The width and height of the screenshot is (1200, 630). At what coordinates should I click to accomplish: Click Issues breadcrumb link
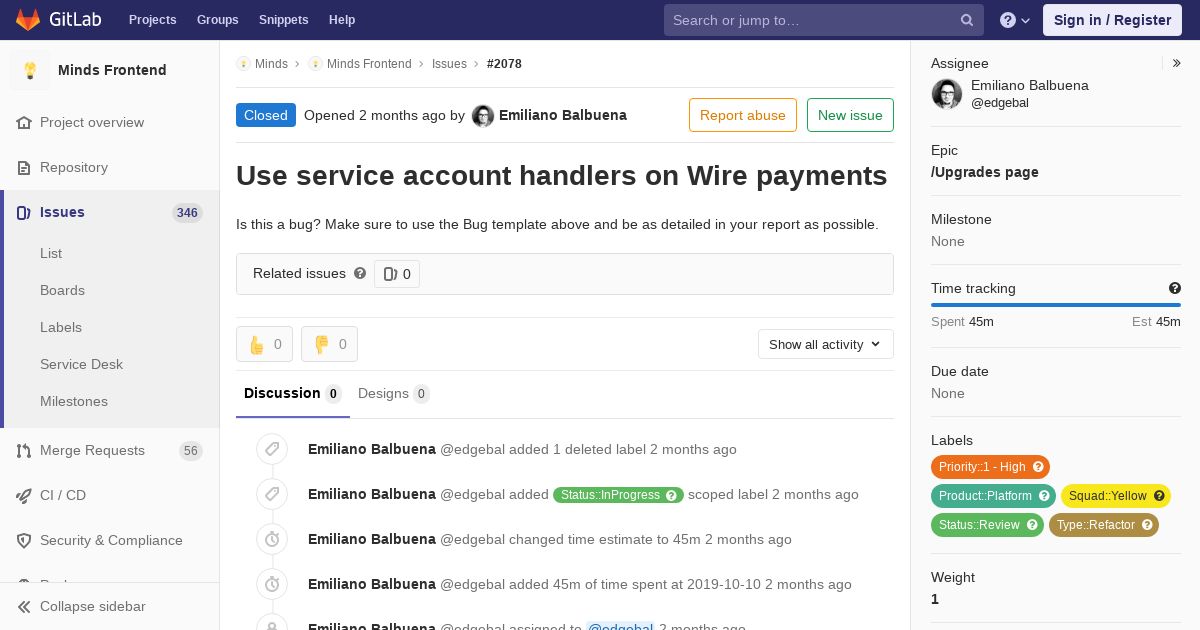(449, 63)
